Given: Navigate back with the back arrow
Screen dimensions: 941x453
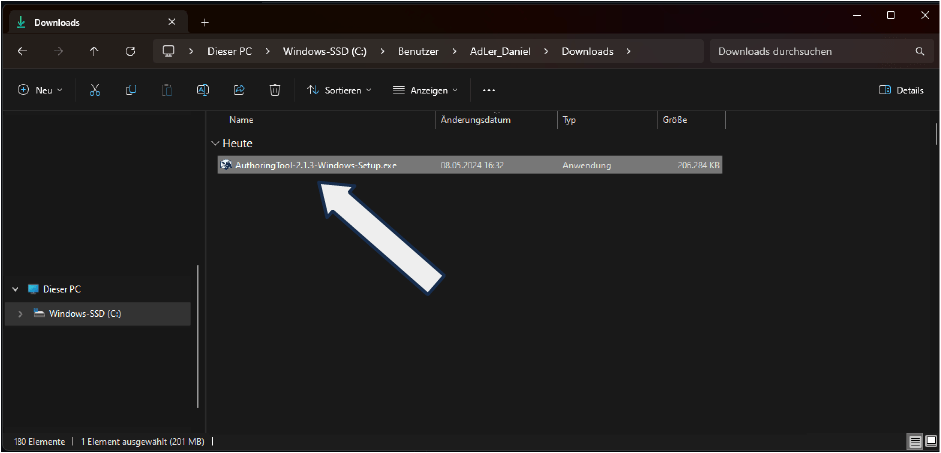Looking at the screenshot, I should (22, 51).
